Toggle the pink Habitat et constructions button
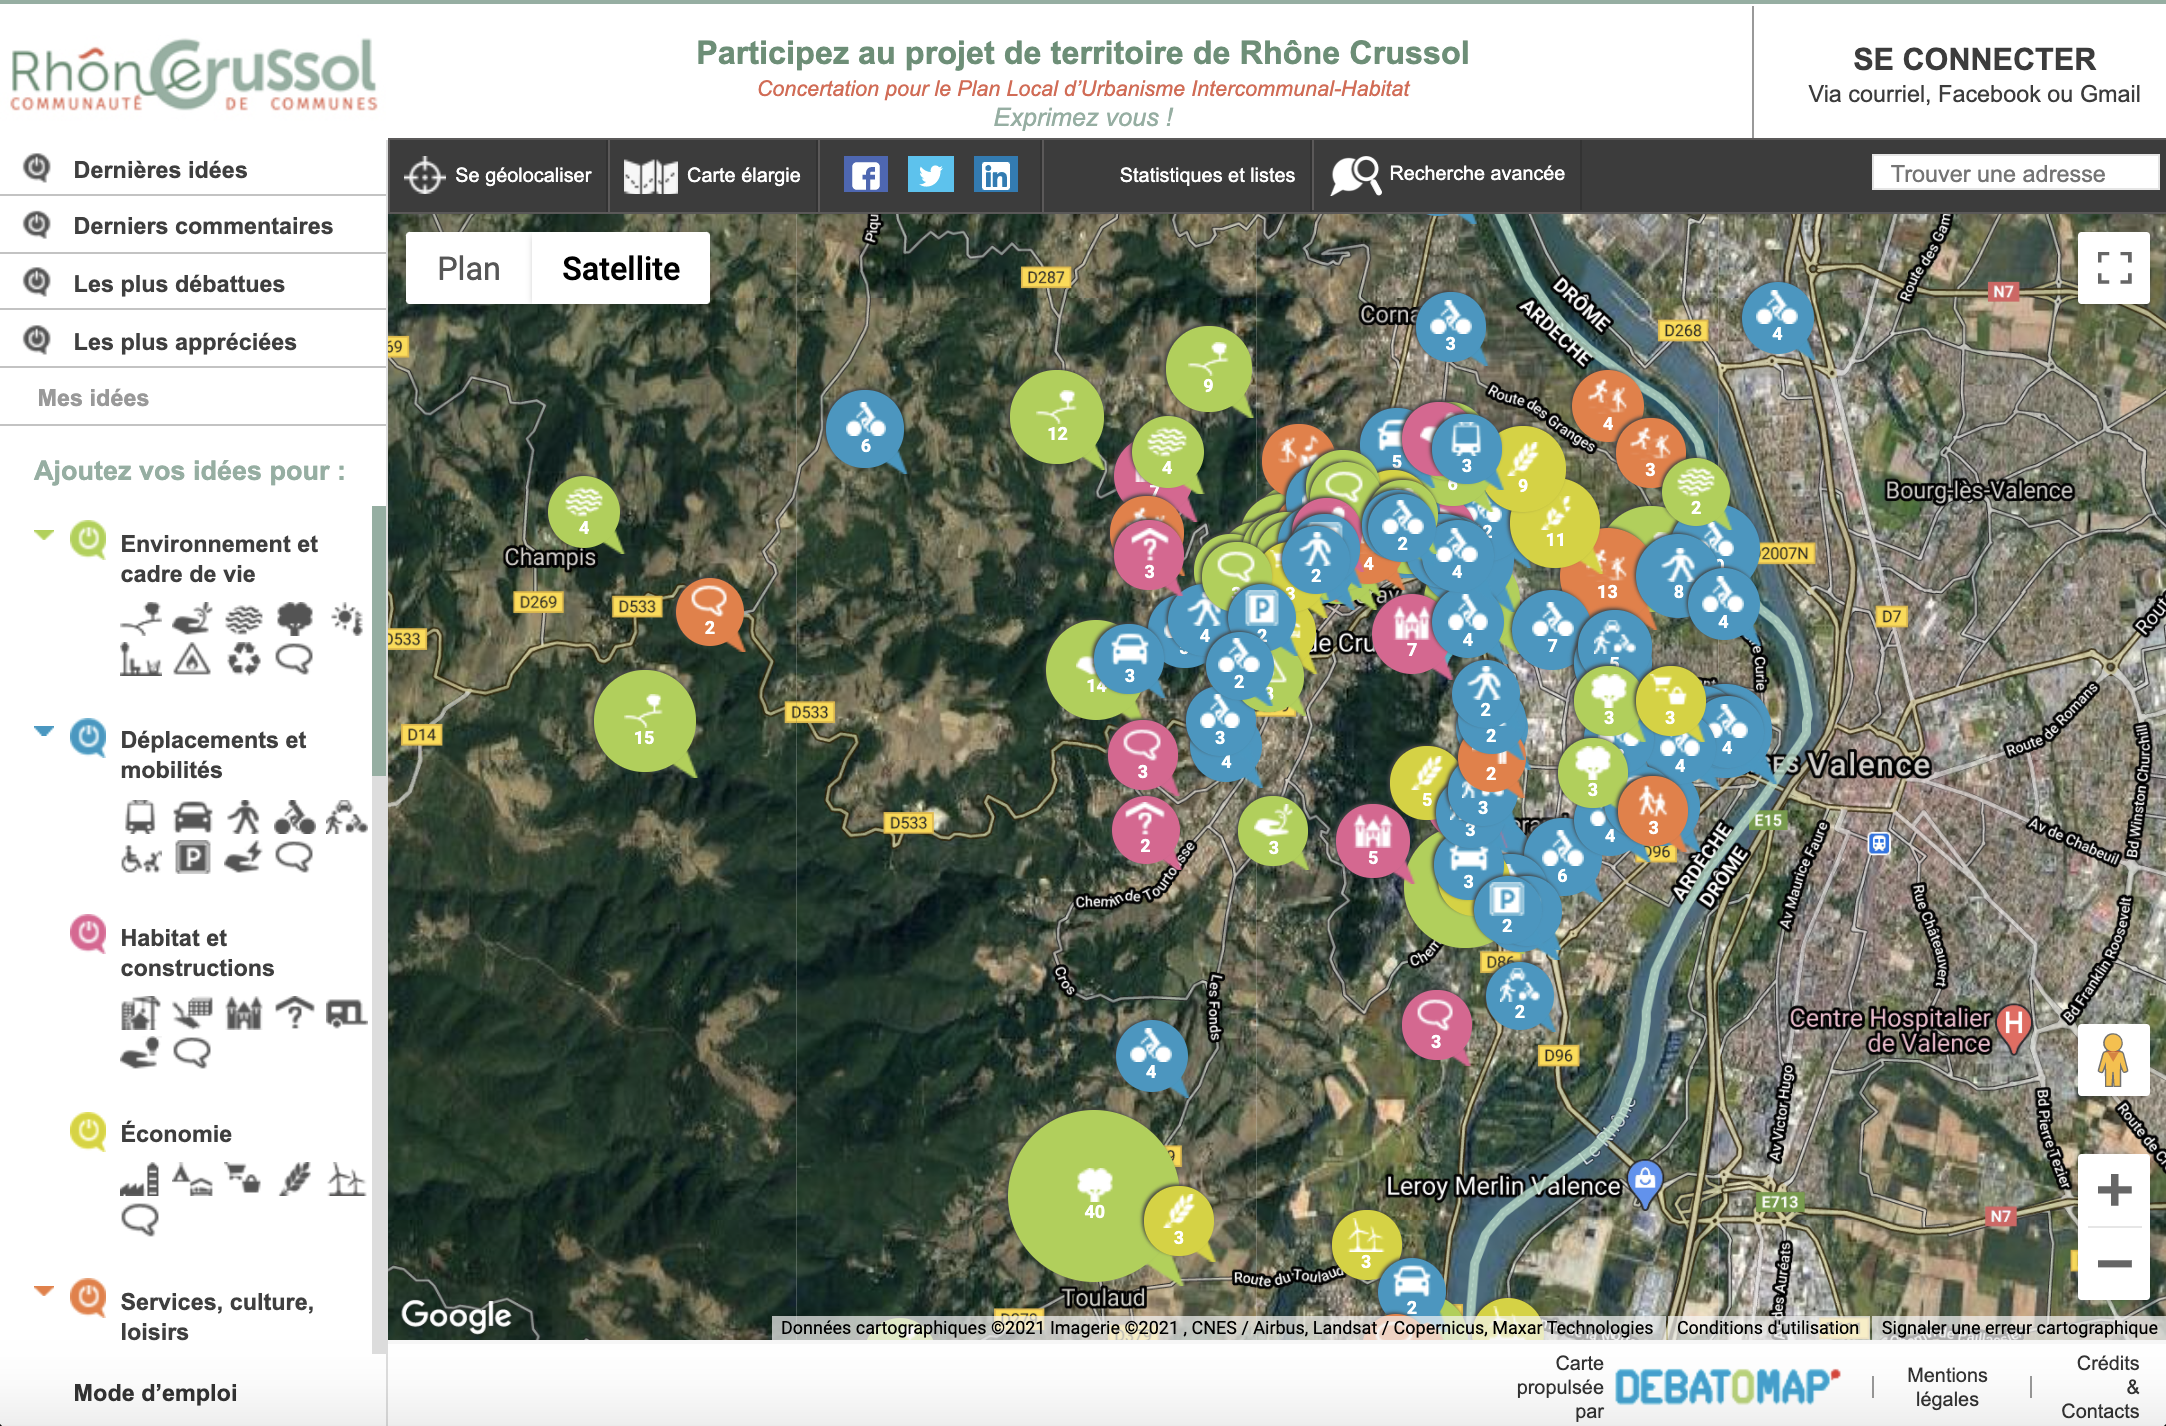The image size is (2166, 1426). [x=88, y=933]
